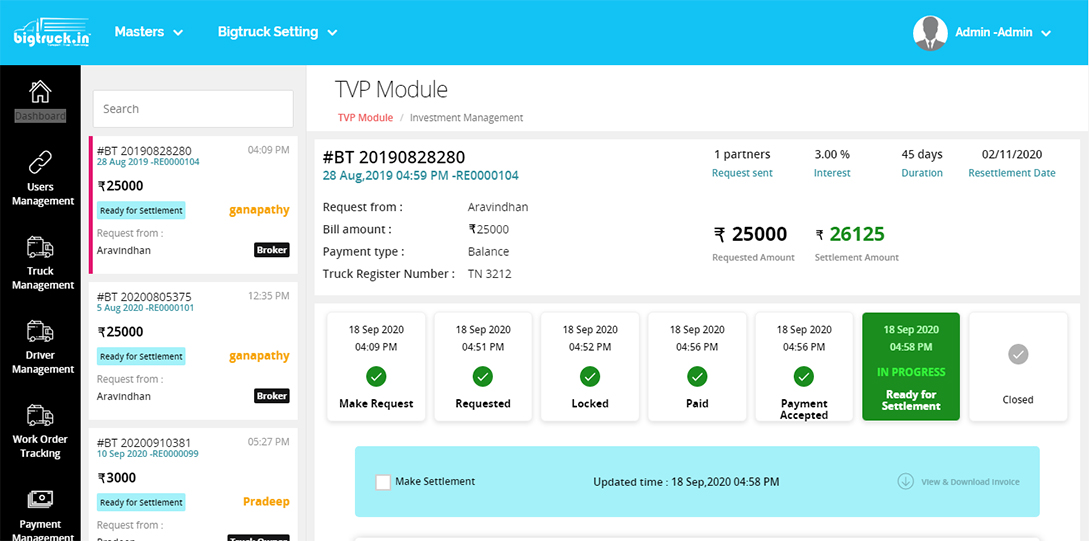
Task: Click the Dashboard home icon
Action: click(40, 92)
